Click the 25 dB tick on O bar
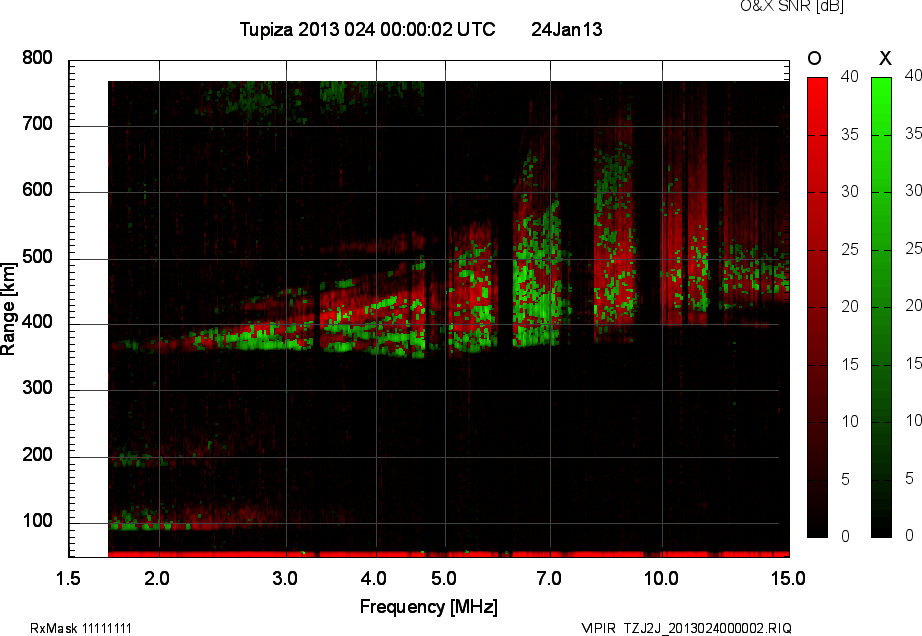This screenshot has height=636, width=922. (x=850, y=250)
